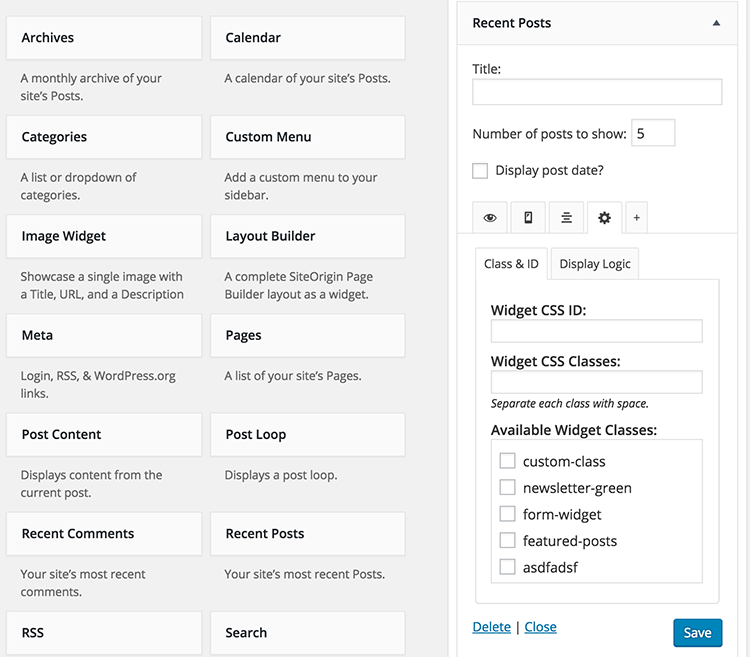This screenshot has width=750, height=657.
Task: Focus the widget Title text field
Action: click(597, 93)
